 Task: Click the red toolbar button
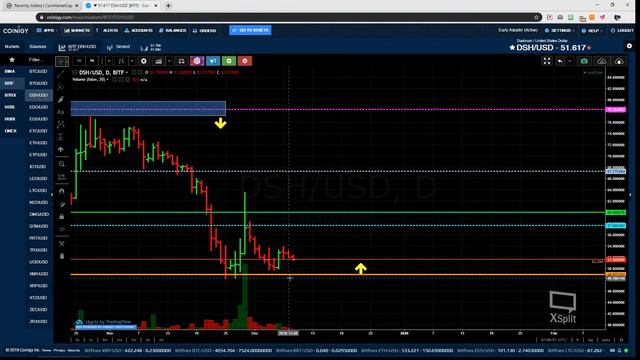click(245, 61)
